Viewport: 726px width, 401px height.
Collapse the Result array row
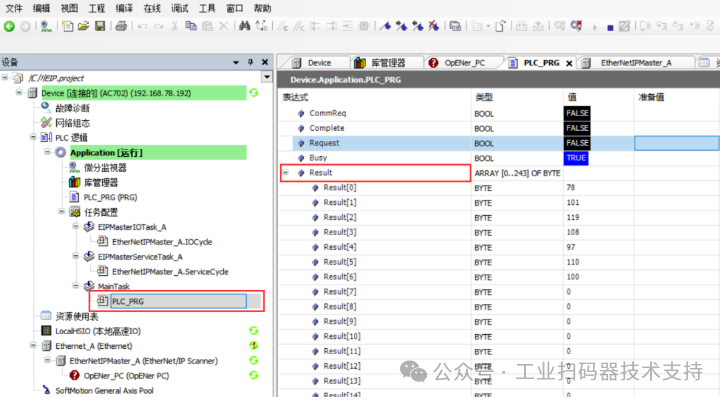coord(286,173)
